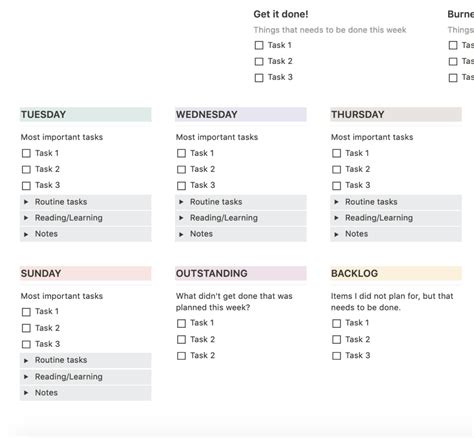Toggle Task 1 checkbox under Wednesday
Image resolution: width=474 pixels, height=438 pixels.
181,153
